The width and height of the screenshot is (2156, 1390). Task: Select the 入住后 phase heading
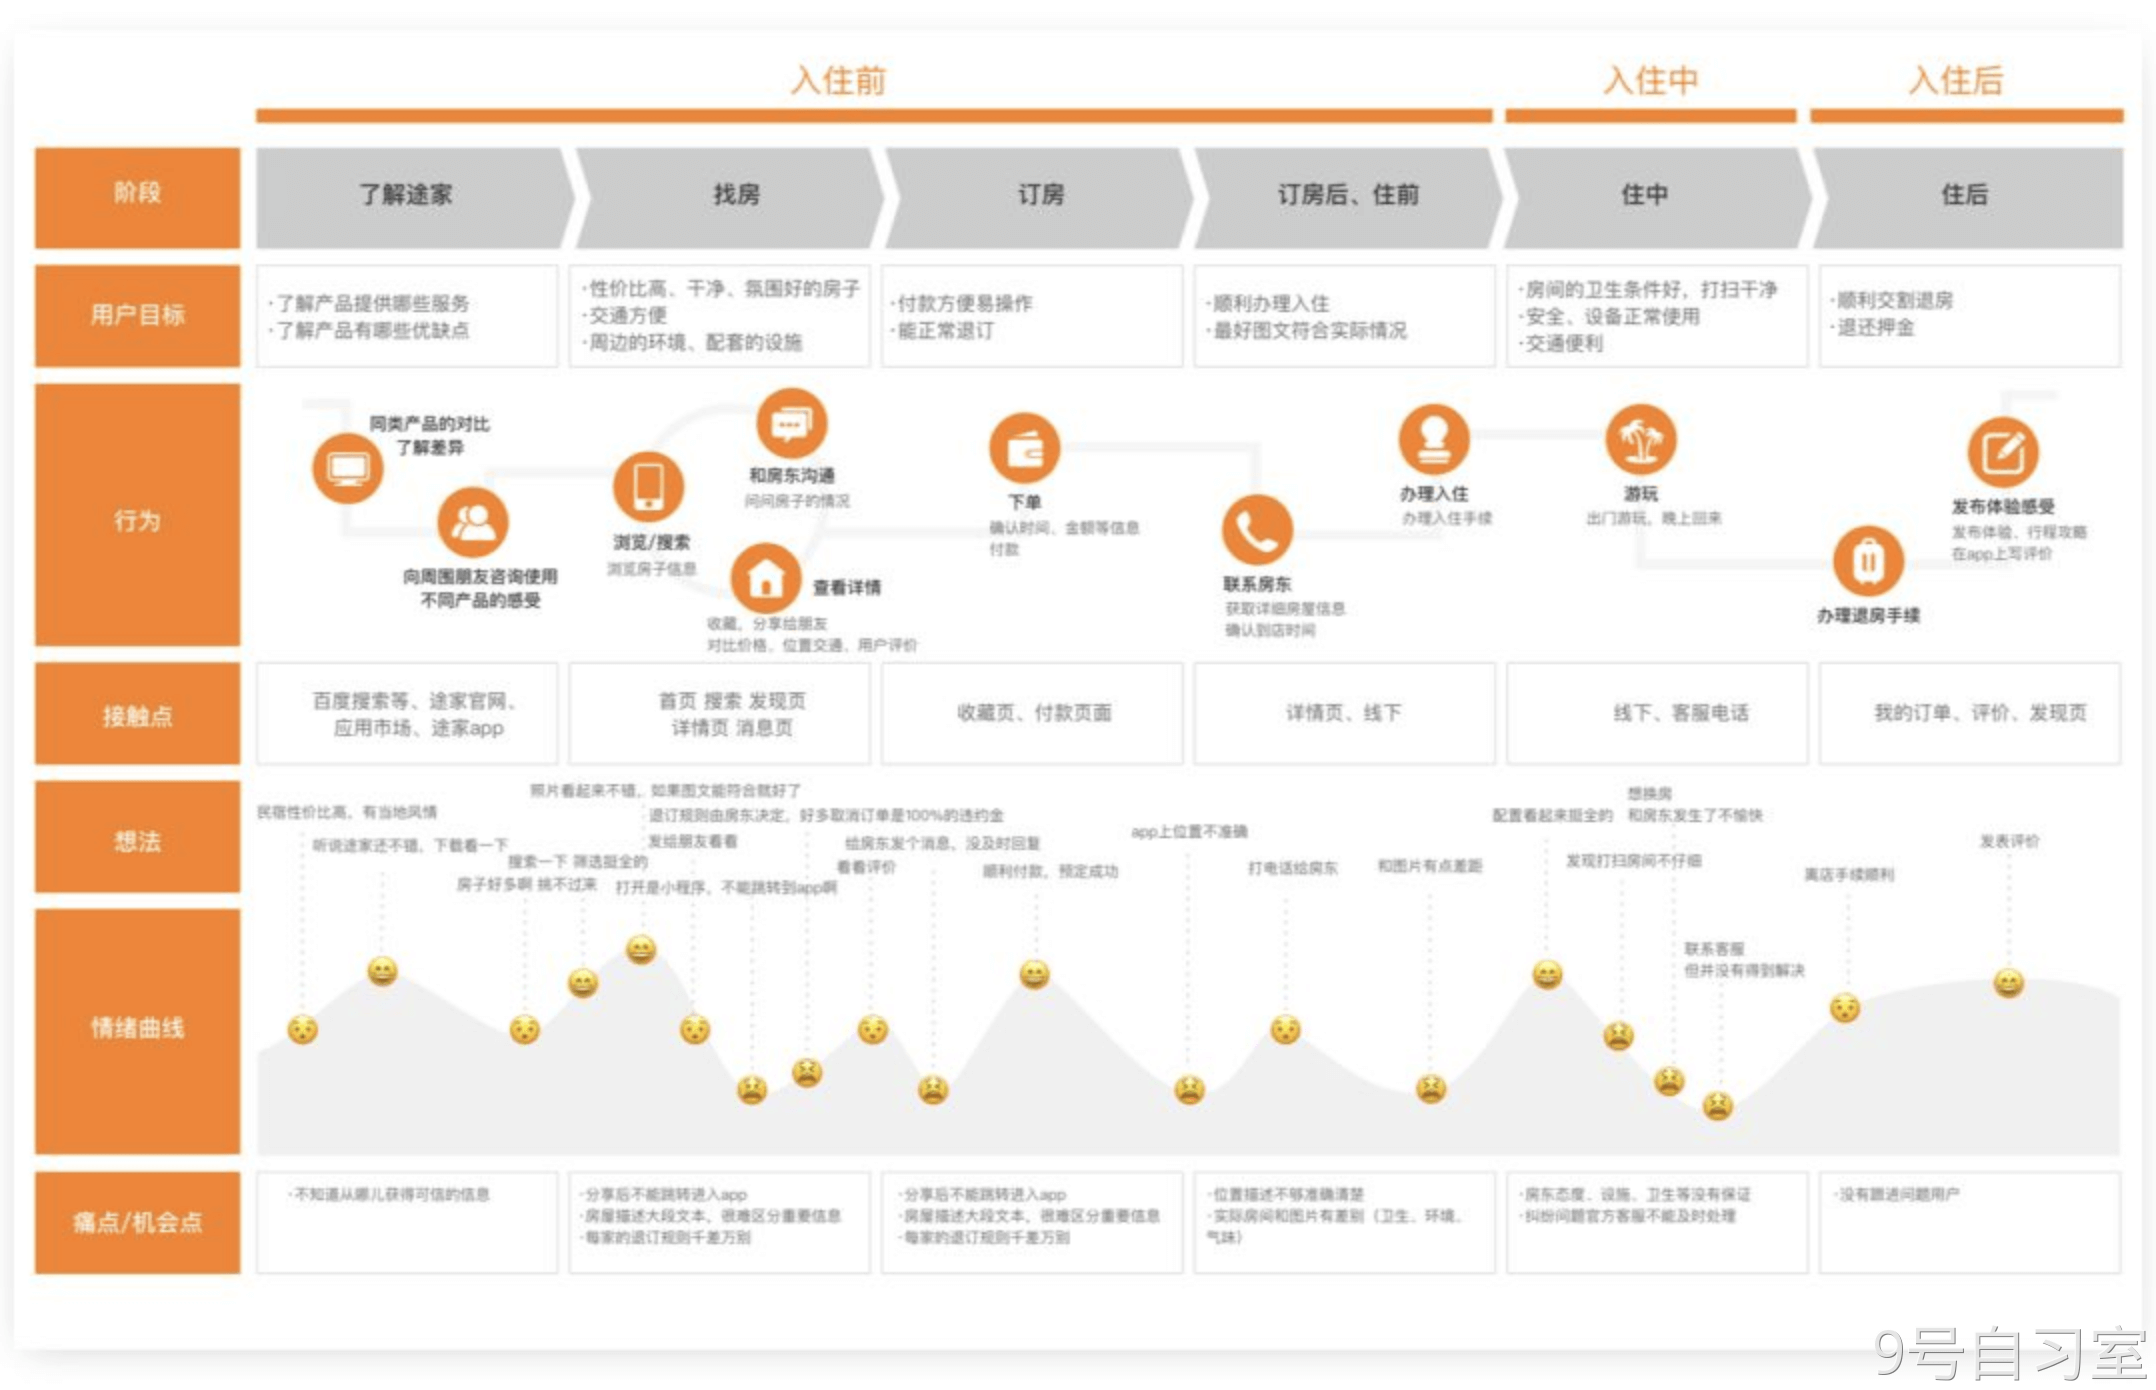point(1956,79)
